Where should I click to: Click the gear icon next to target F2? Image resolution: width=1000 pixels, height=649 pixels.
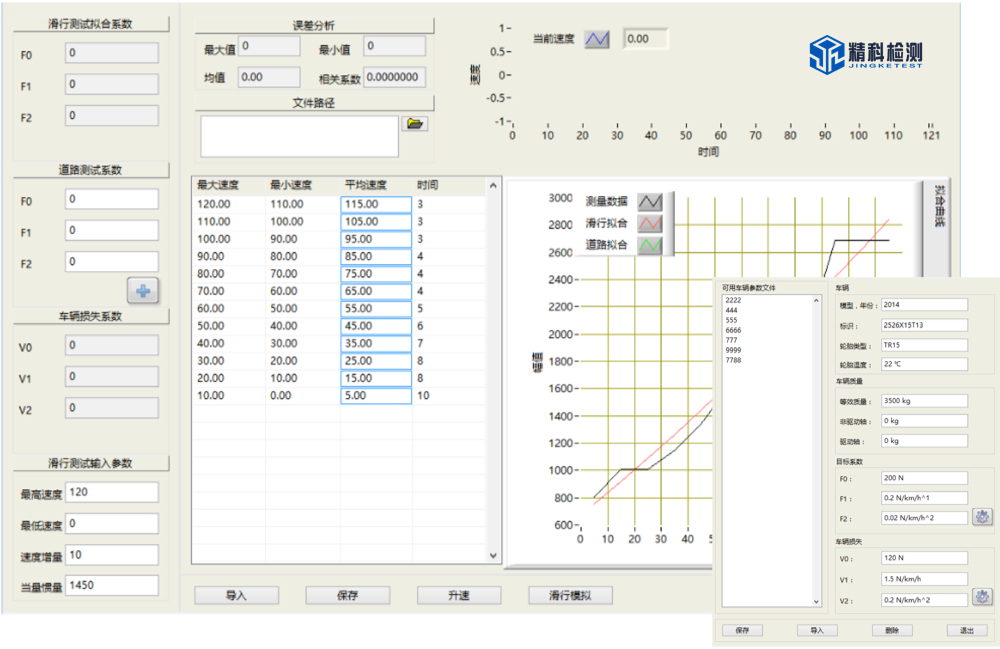pyautogui.click(x=982, y=517)
